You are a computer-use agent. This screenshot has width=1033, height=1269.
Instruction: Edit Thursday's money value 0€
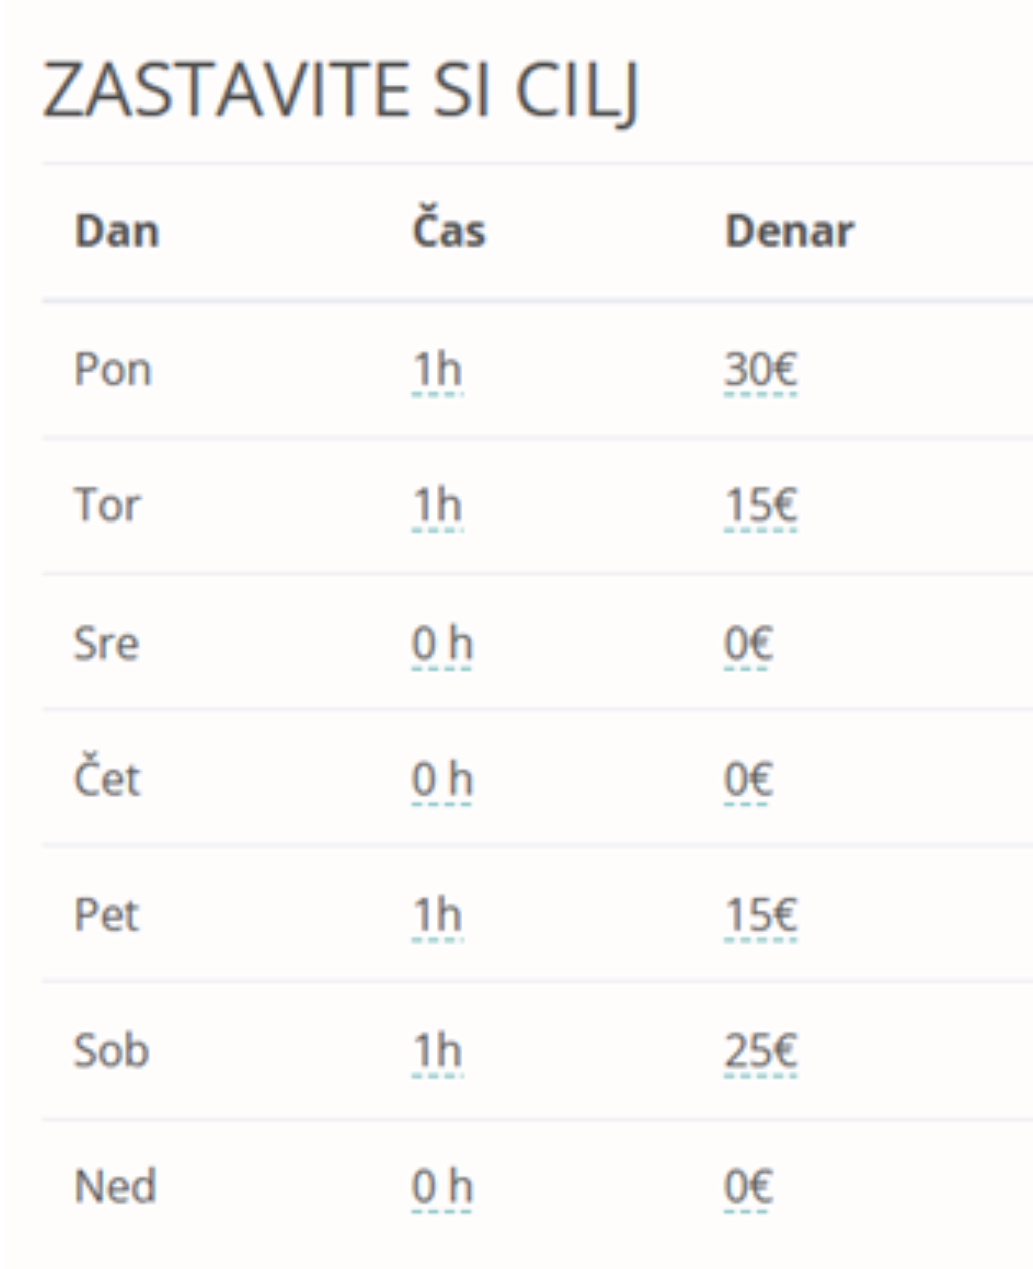[749, 779]
